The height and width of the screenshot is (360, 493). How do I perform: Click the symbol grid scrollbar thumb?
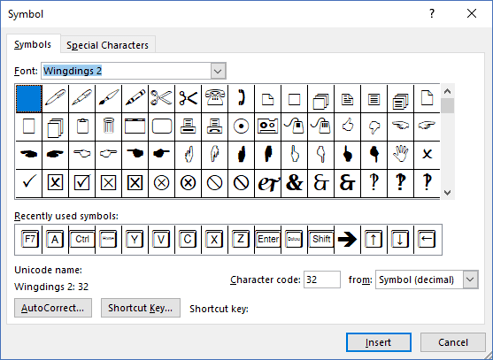click(x=447, y=106)
